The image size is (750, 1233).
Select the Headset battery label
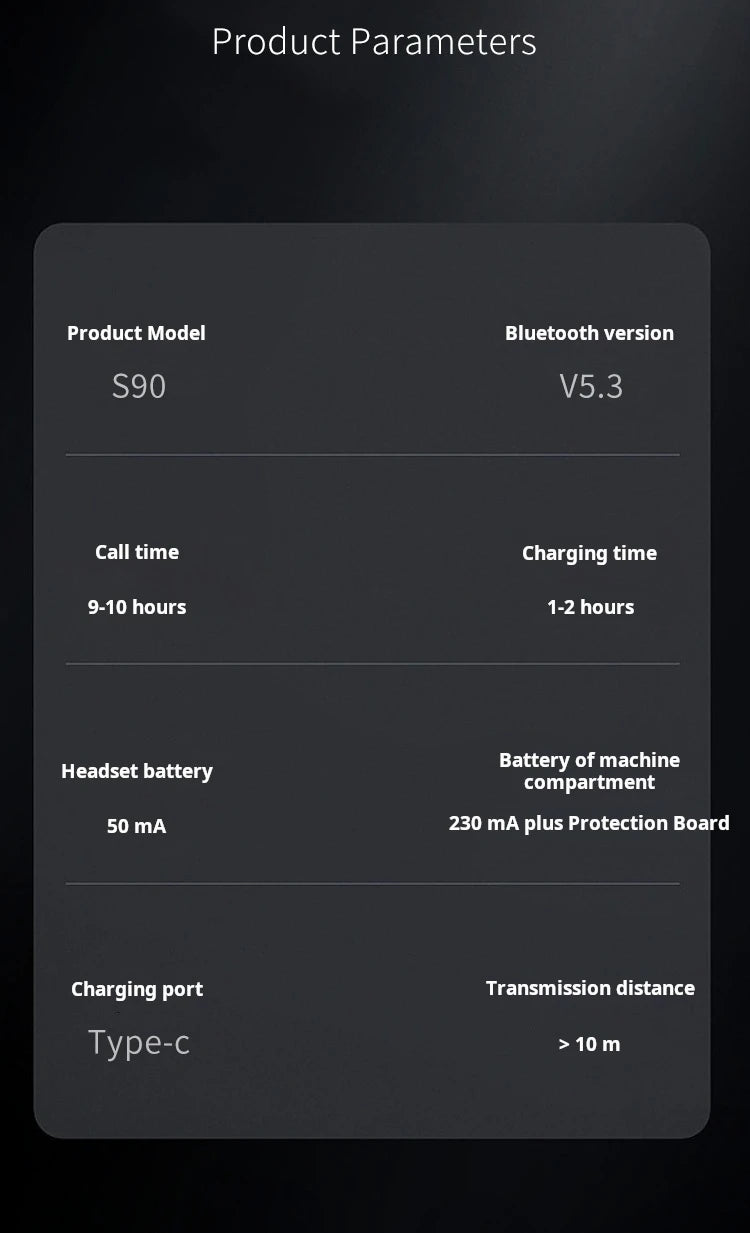137,771
